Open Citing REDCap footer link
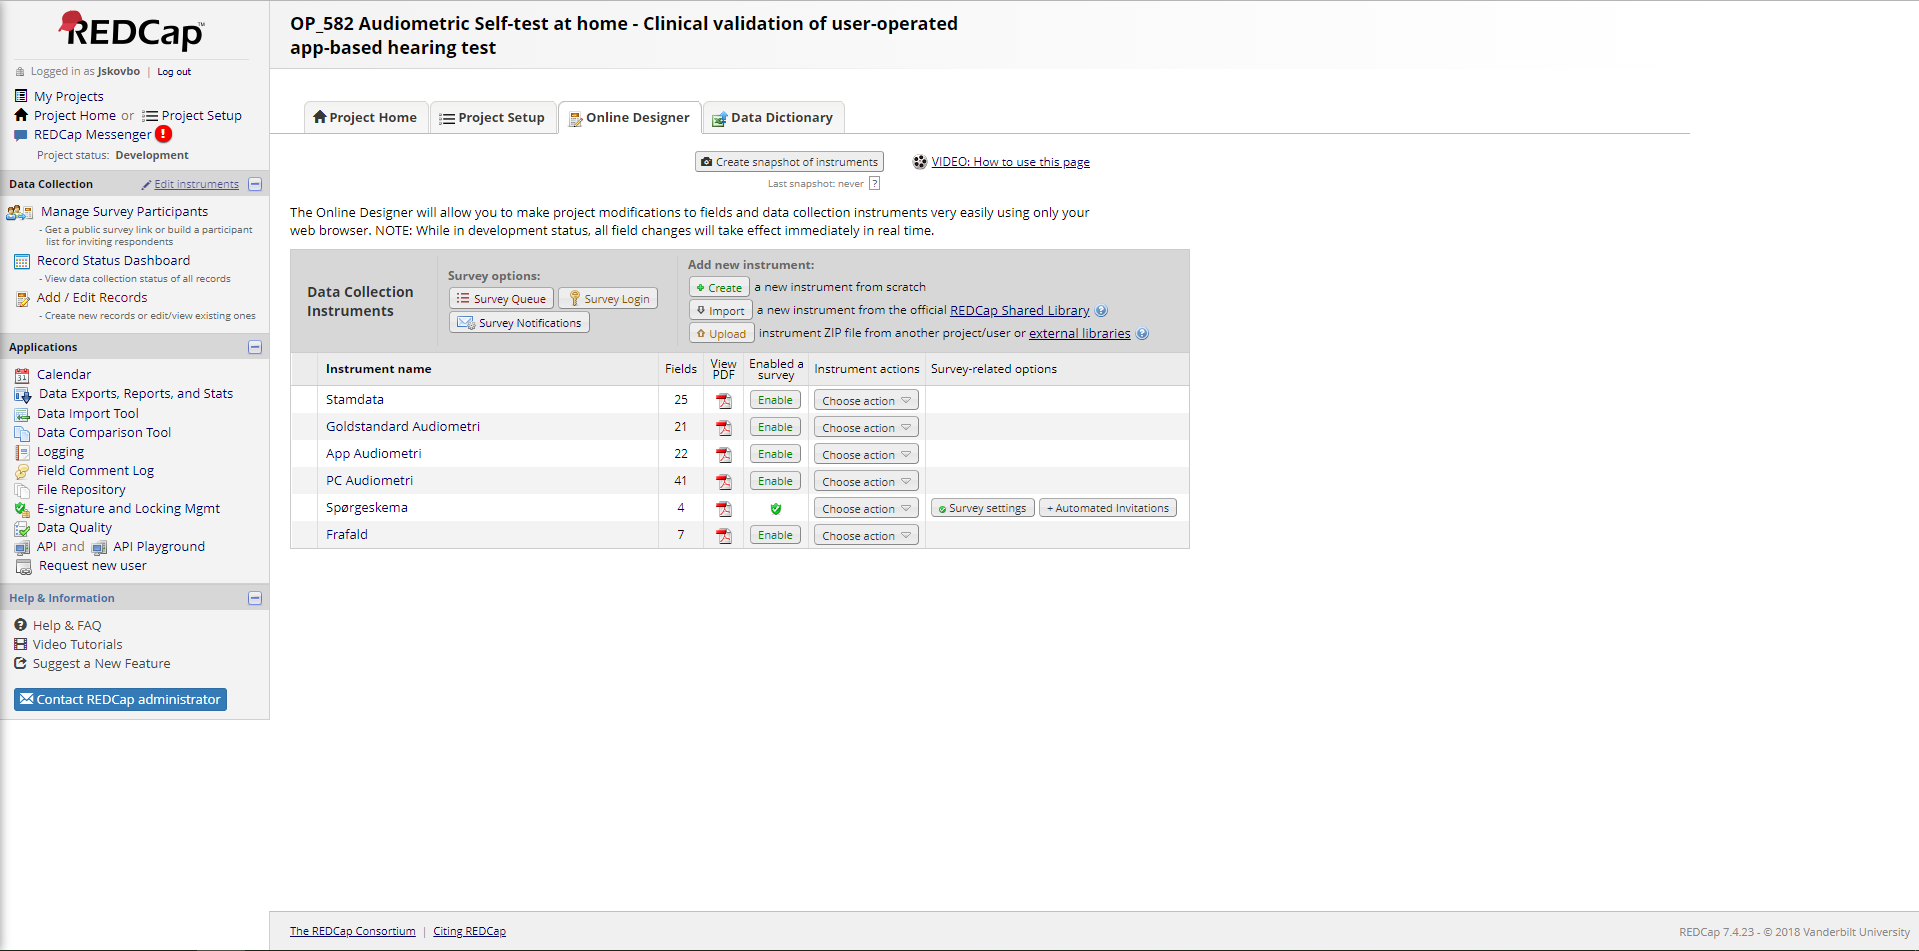This screenshot has height=951, width=1919. 469,931
